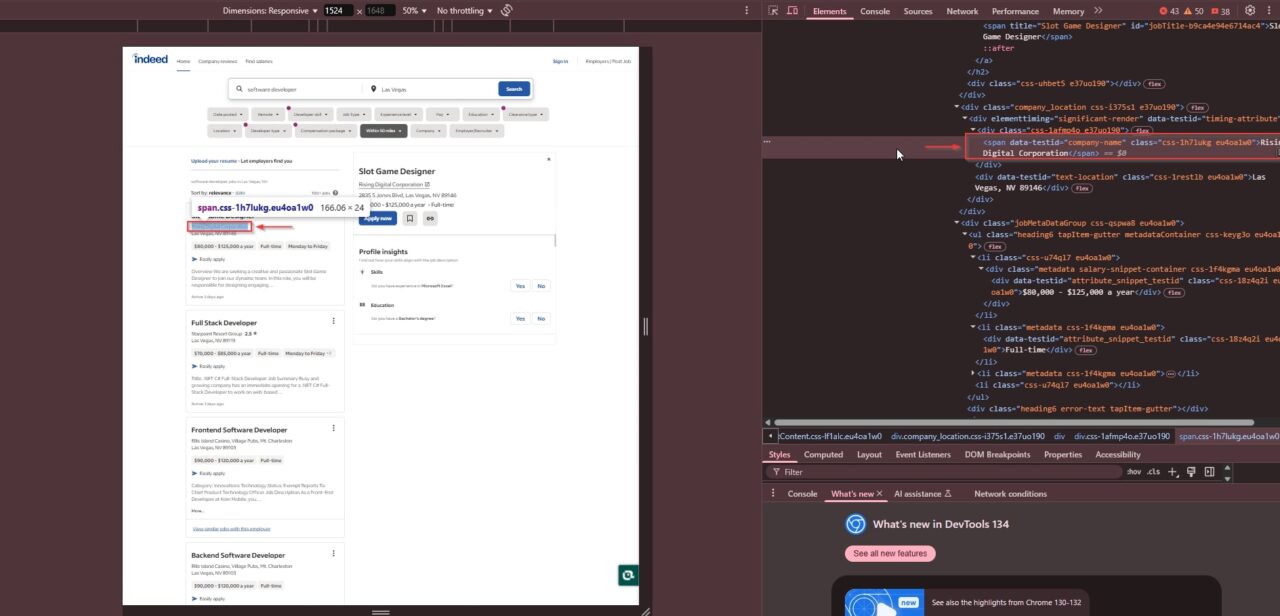Open the No throttling dropdown
Viewport: 1280px width, 616px height.
pos(465,10)
